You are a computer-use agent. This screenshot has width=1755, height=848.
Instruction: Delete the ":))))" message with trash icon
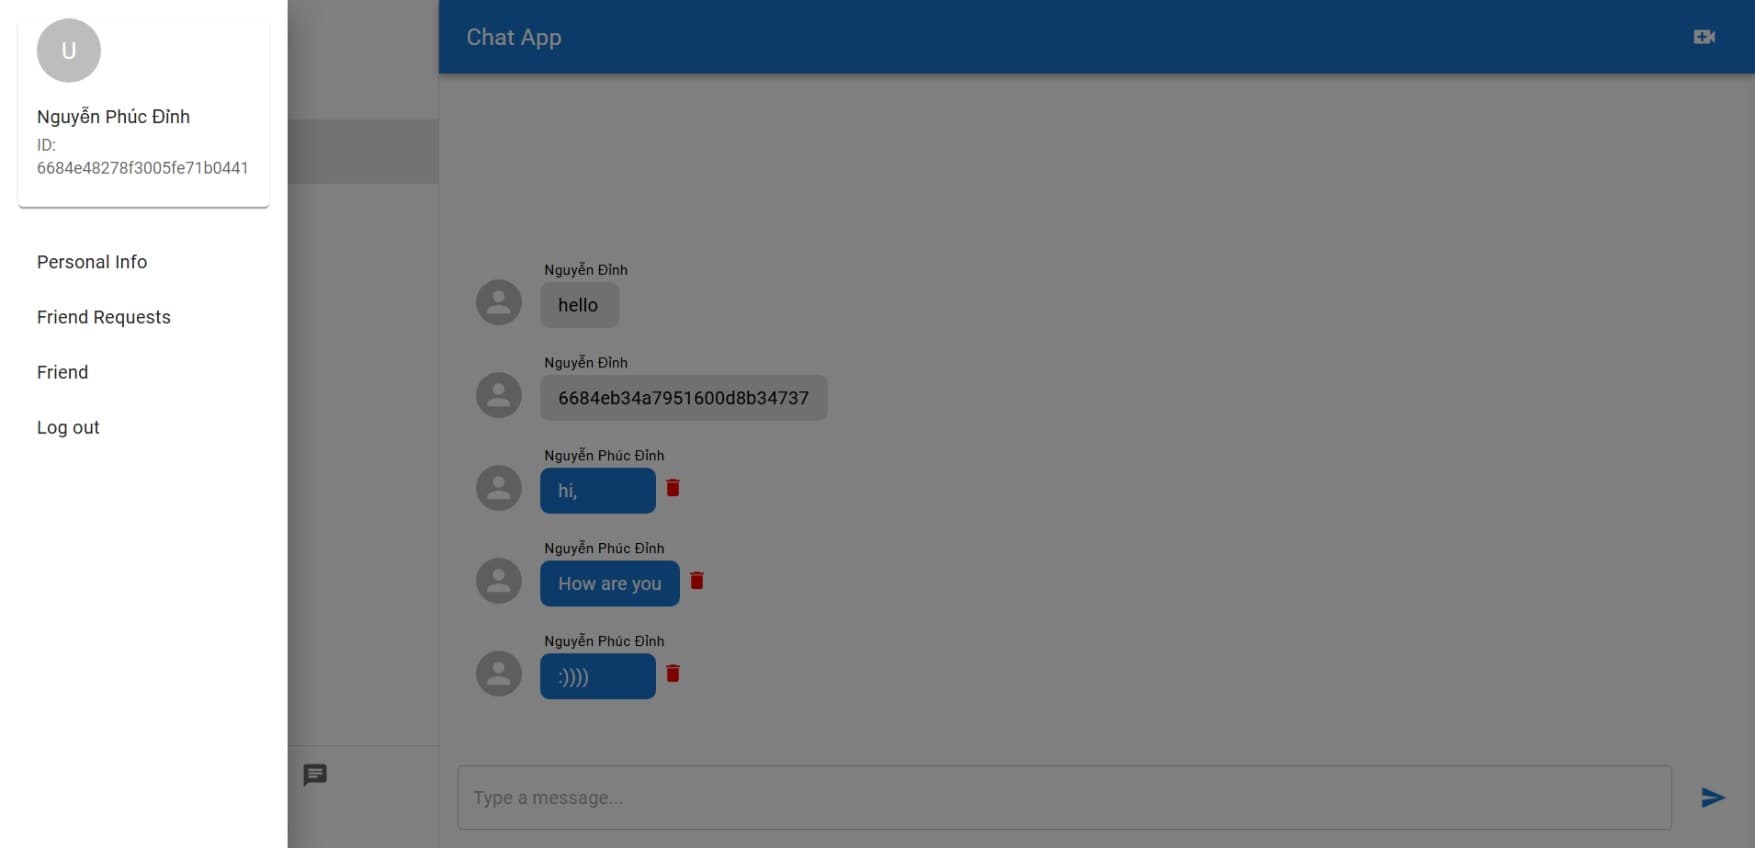point(673,674)
